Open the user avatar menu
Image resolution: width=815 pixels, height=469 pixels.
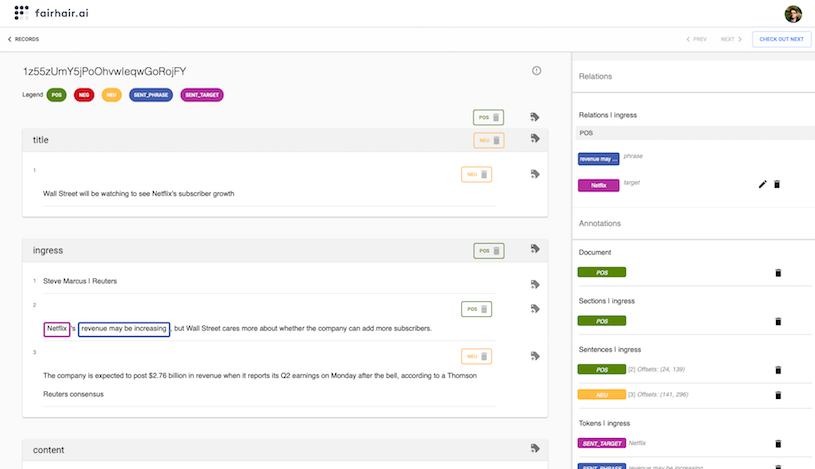tap(793, 14)
